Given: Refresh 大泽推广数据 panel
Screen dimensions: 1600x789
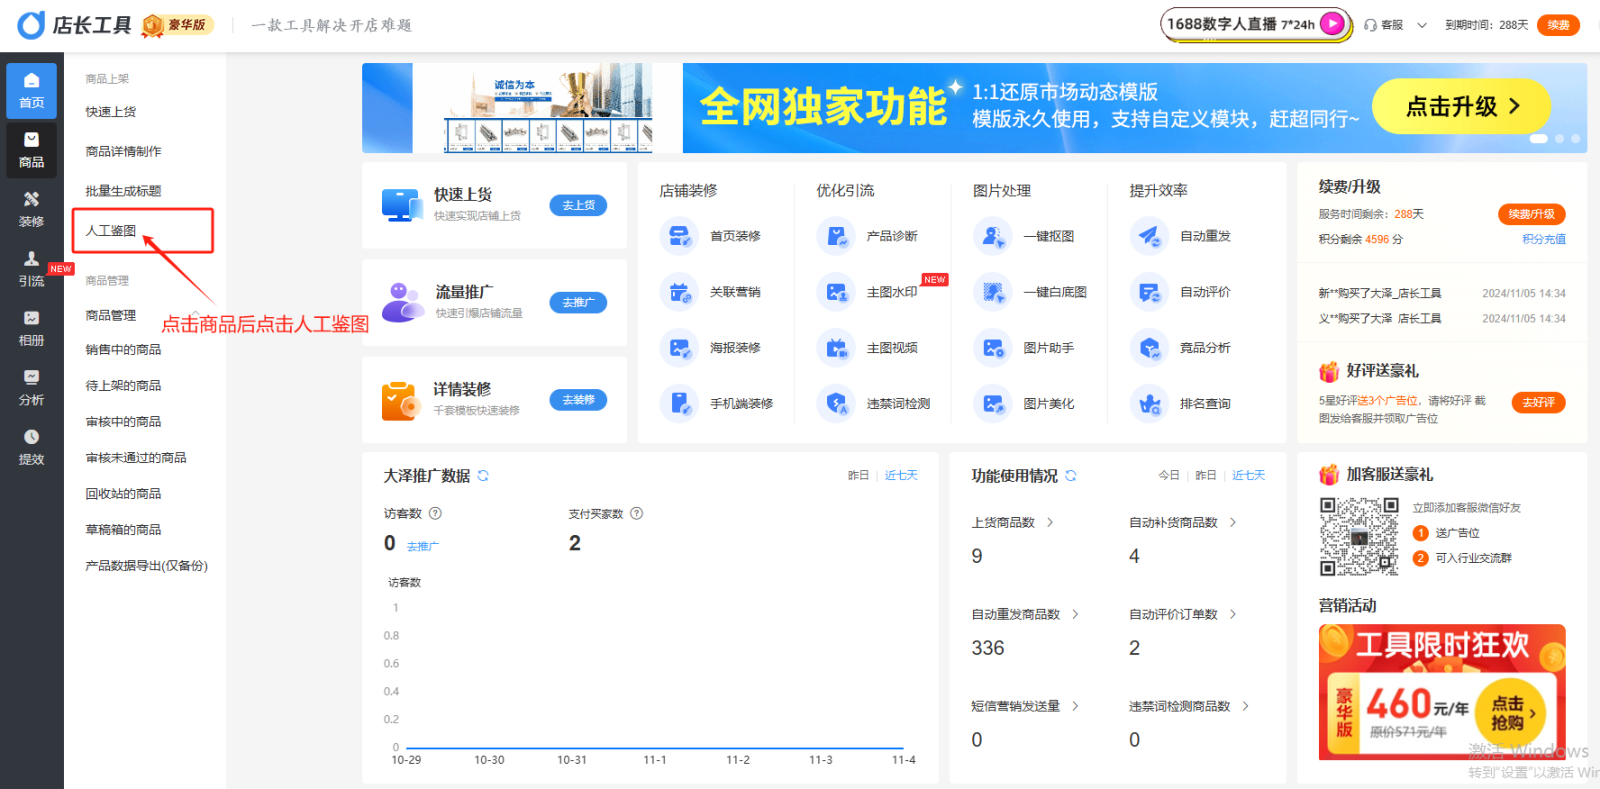Looking at the screenshot, I should (483, 476).
